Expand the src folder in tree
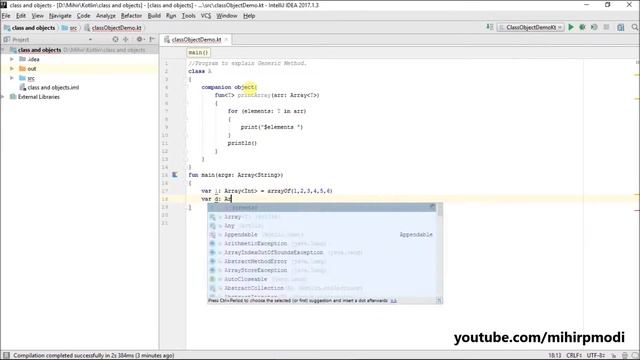Screen dimensions: 640x360 12,78
